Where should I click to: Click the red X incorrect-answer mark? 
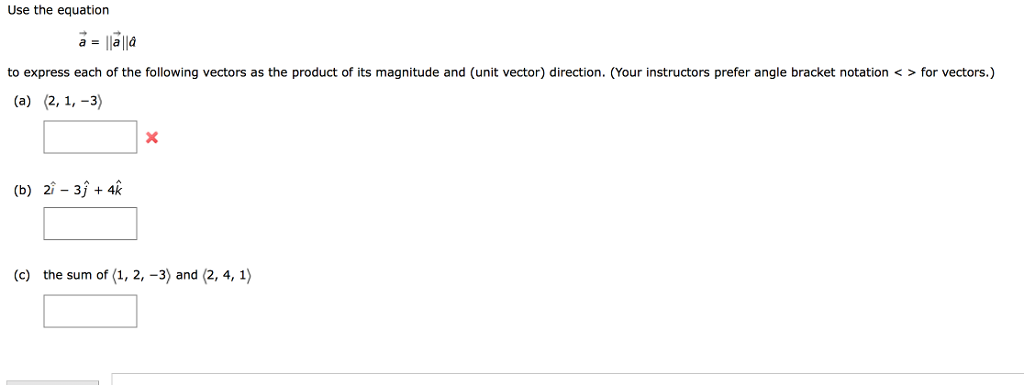(152, 138)
